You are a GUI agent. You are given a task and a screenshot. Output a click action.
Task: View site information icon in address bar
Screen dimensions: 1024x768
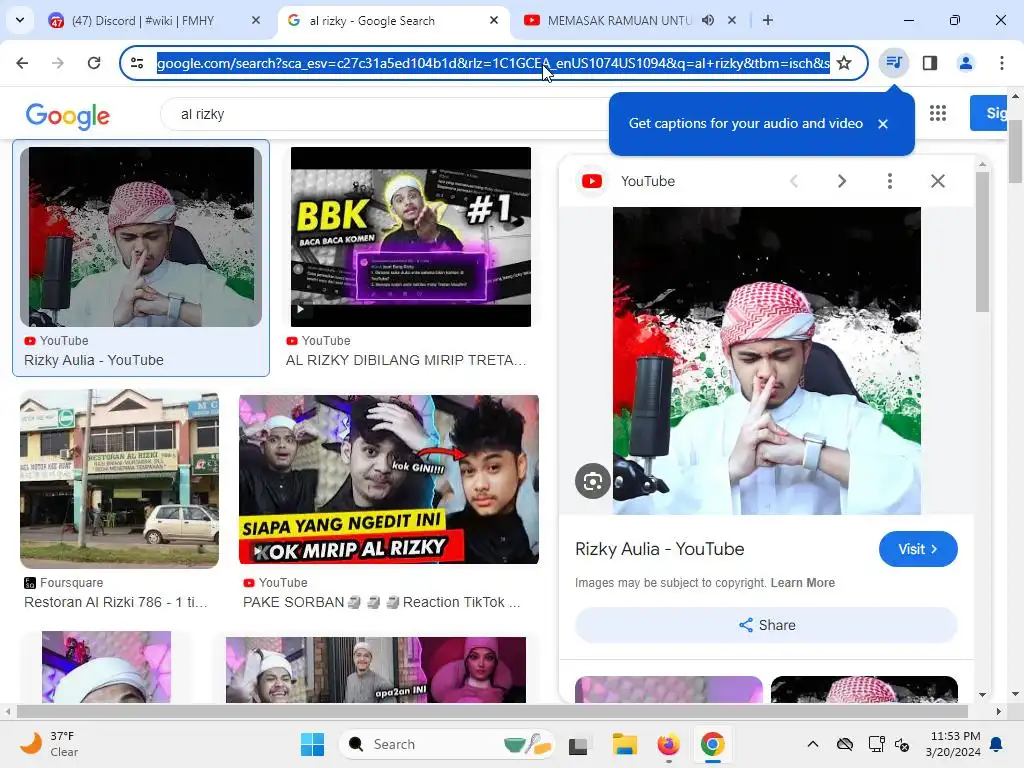(137, 63)
